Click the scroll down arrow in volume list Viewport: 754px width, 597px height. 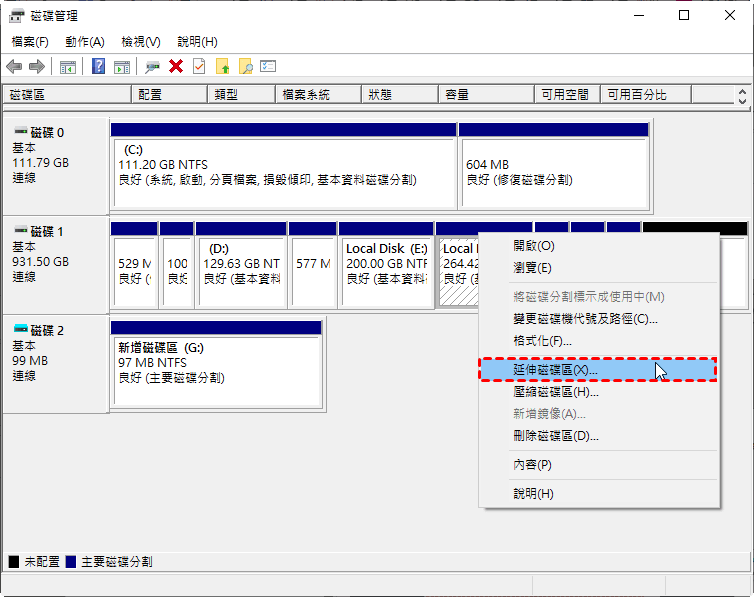pyautogui.click(x=741, y=101)
